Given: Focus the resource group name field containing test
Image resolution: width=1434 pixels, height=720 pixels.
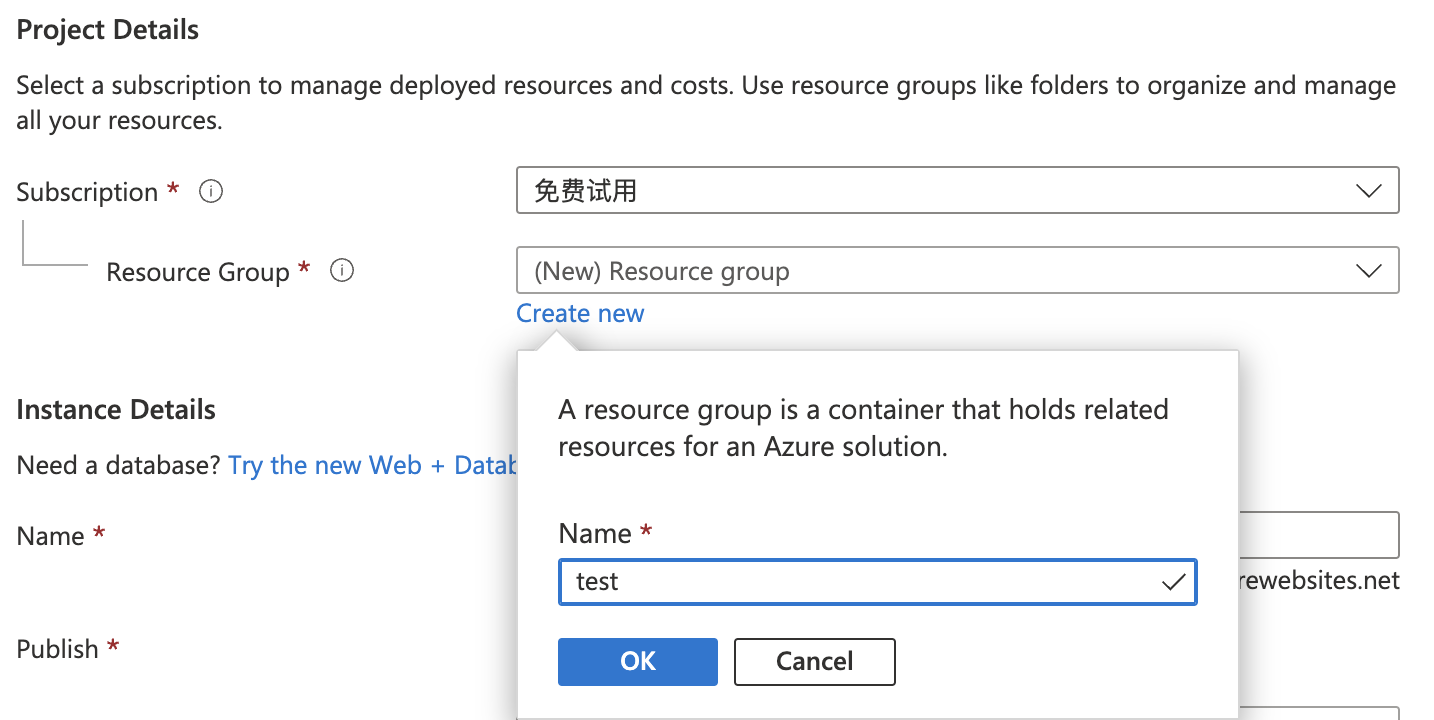Looking at the screenshot, I should (x=860, y=582).
